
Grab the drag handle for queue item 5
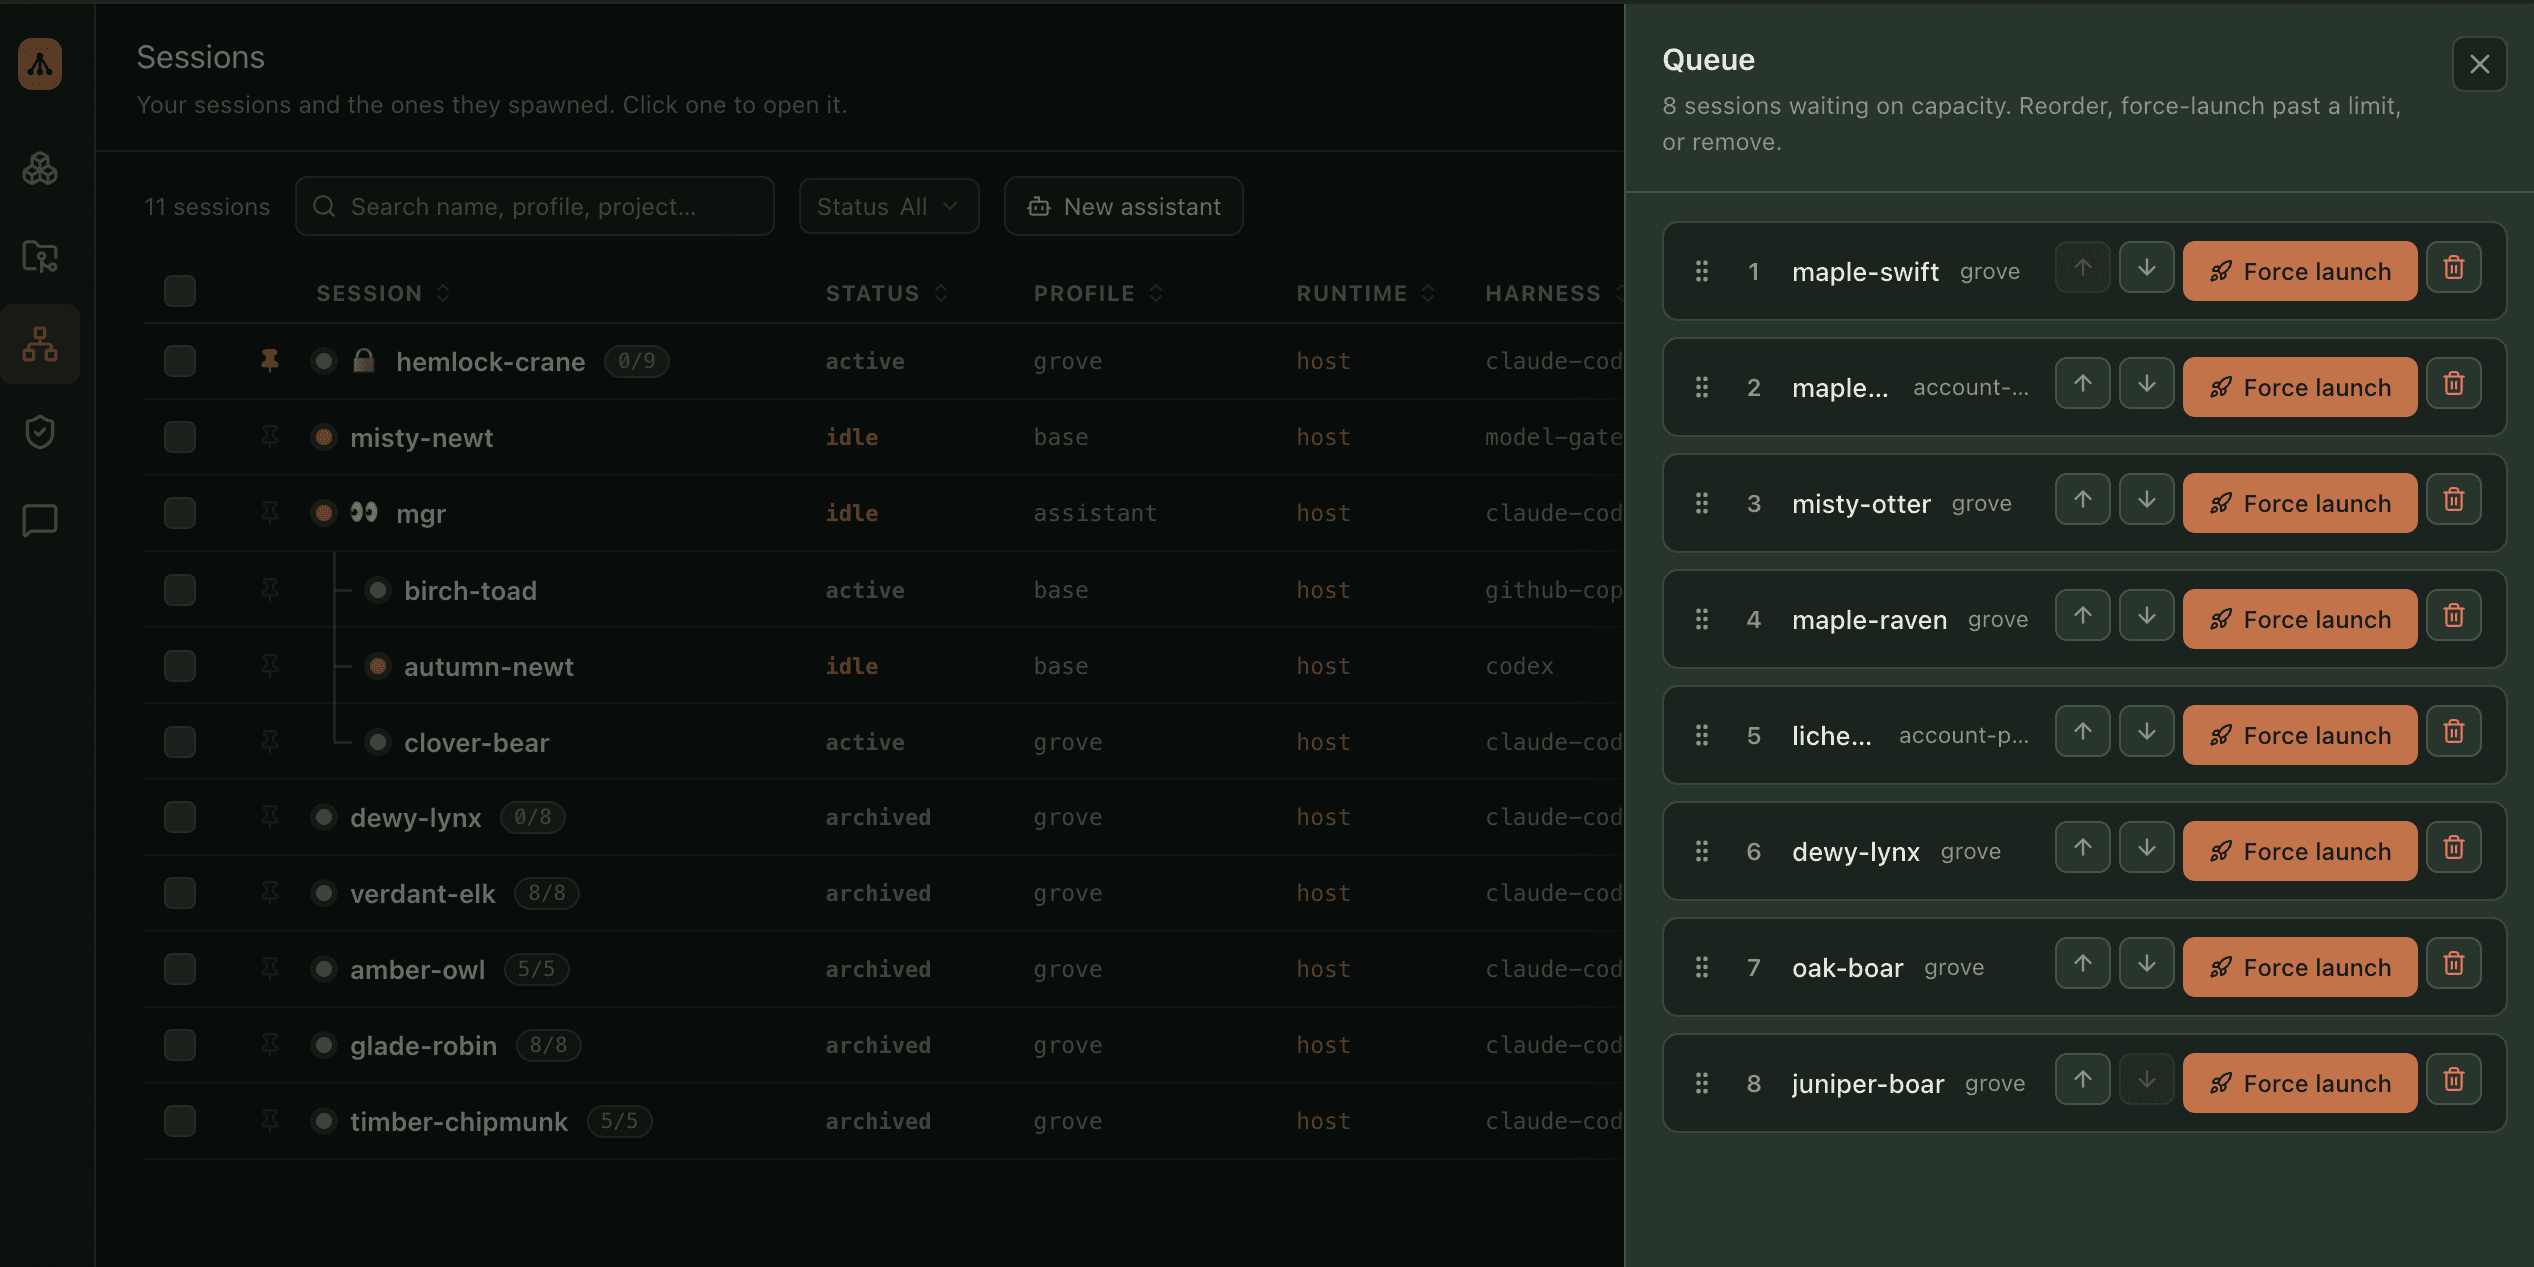(x=1701, y=735)
